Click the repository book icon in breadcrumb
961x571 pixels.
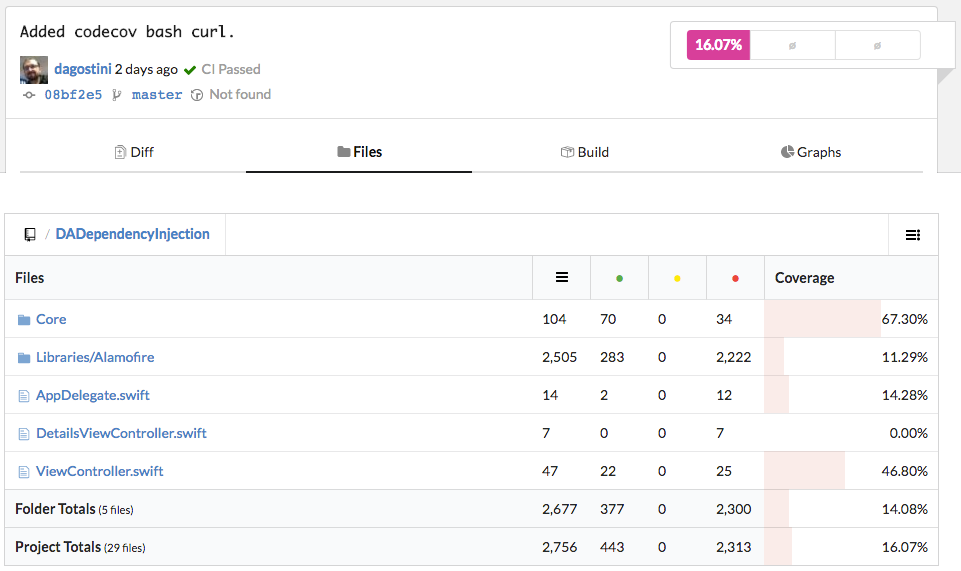click(30, 235)
